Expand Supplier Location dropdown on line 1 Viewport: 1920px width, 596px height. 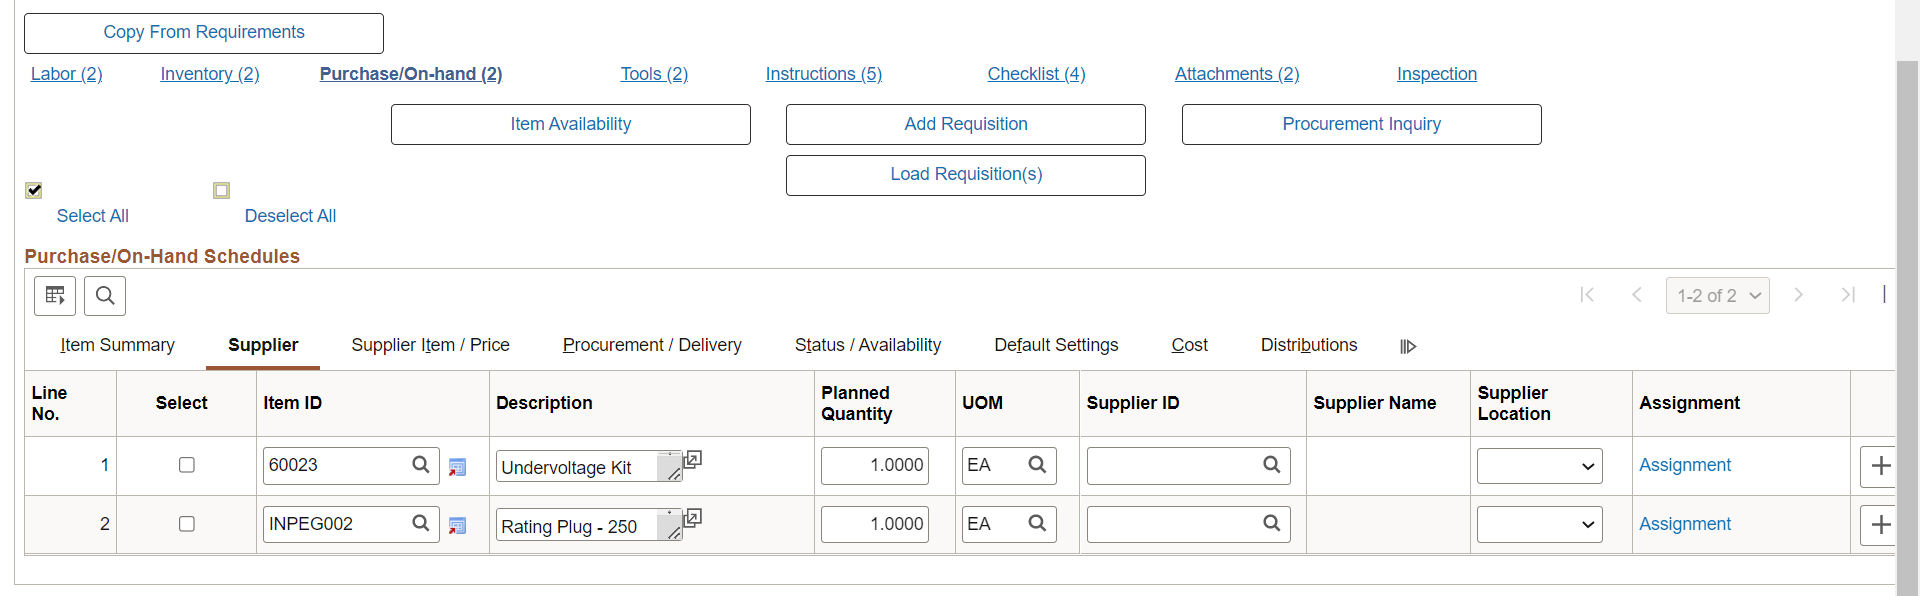[1539, 466]
